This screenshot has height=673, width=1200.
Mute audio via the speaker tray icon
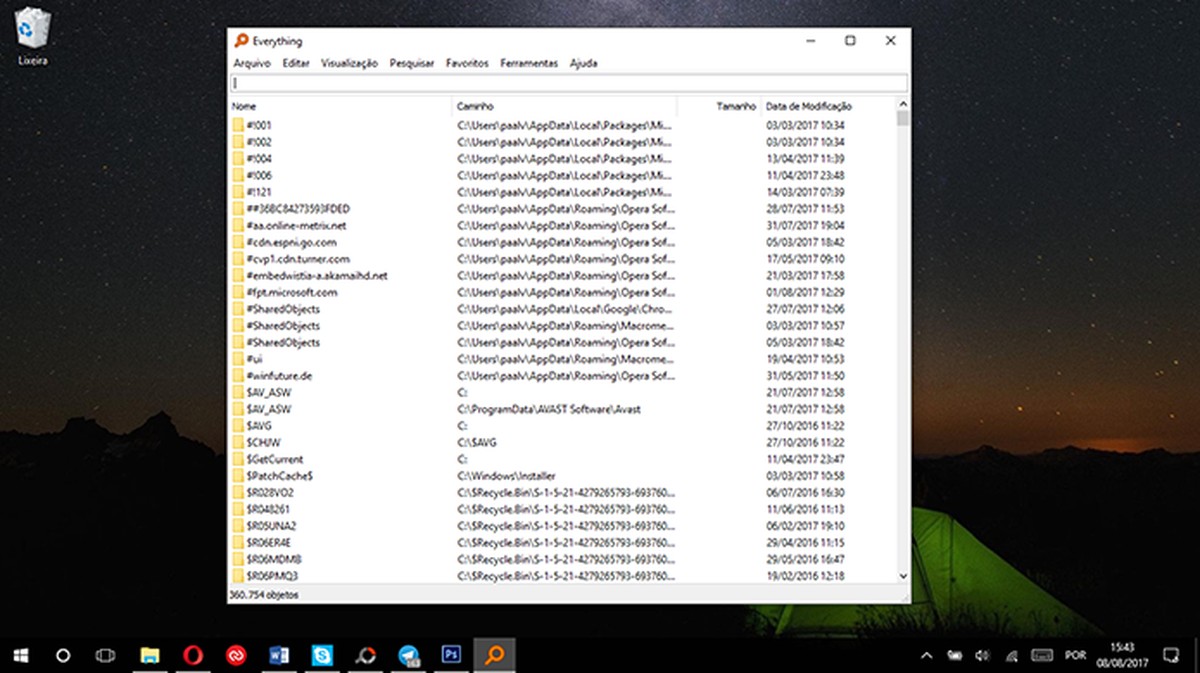(981, 656)
